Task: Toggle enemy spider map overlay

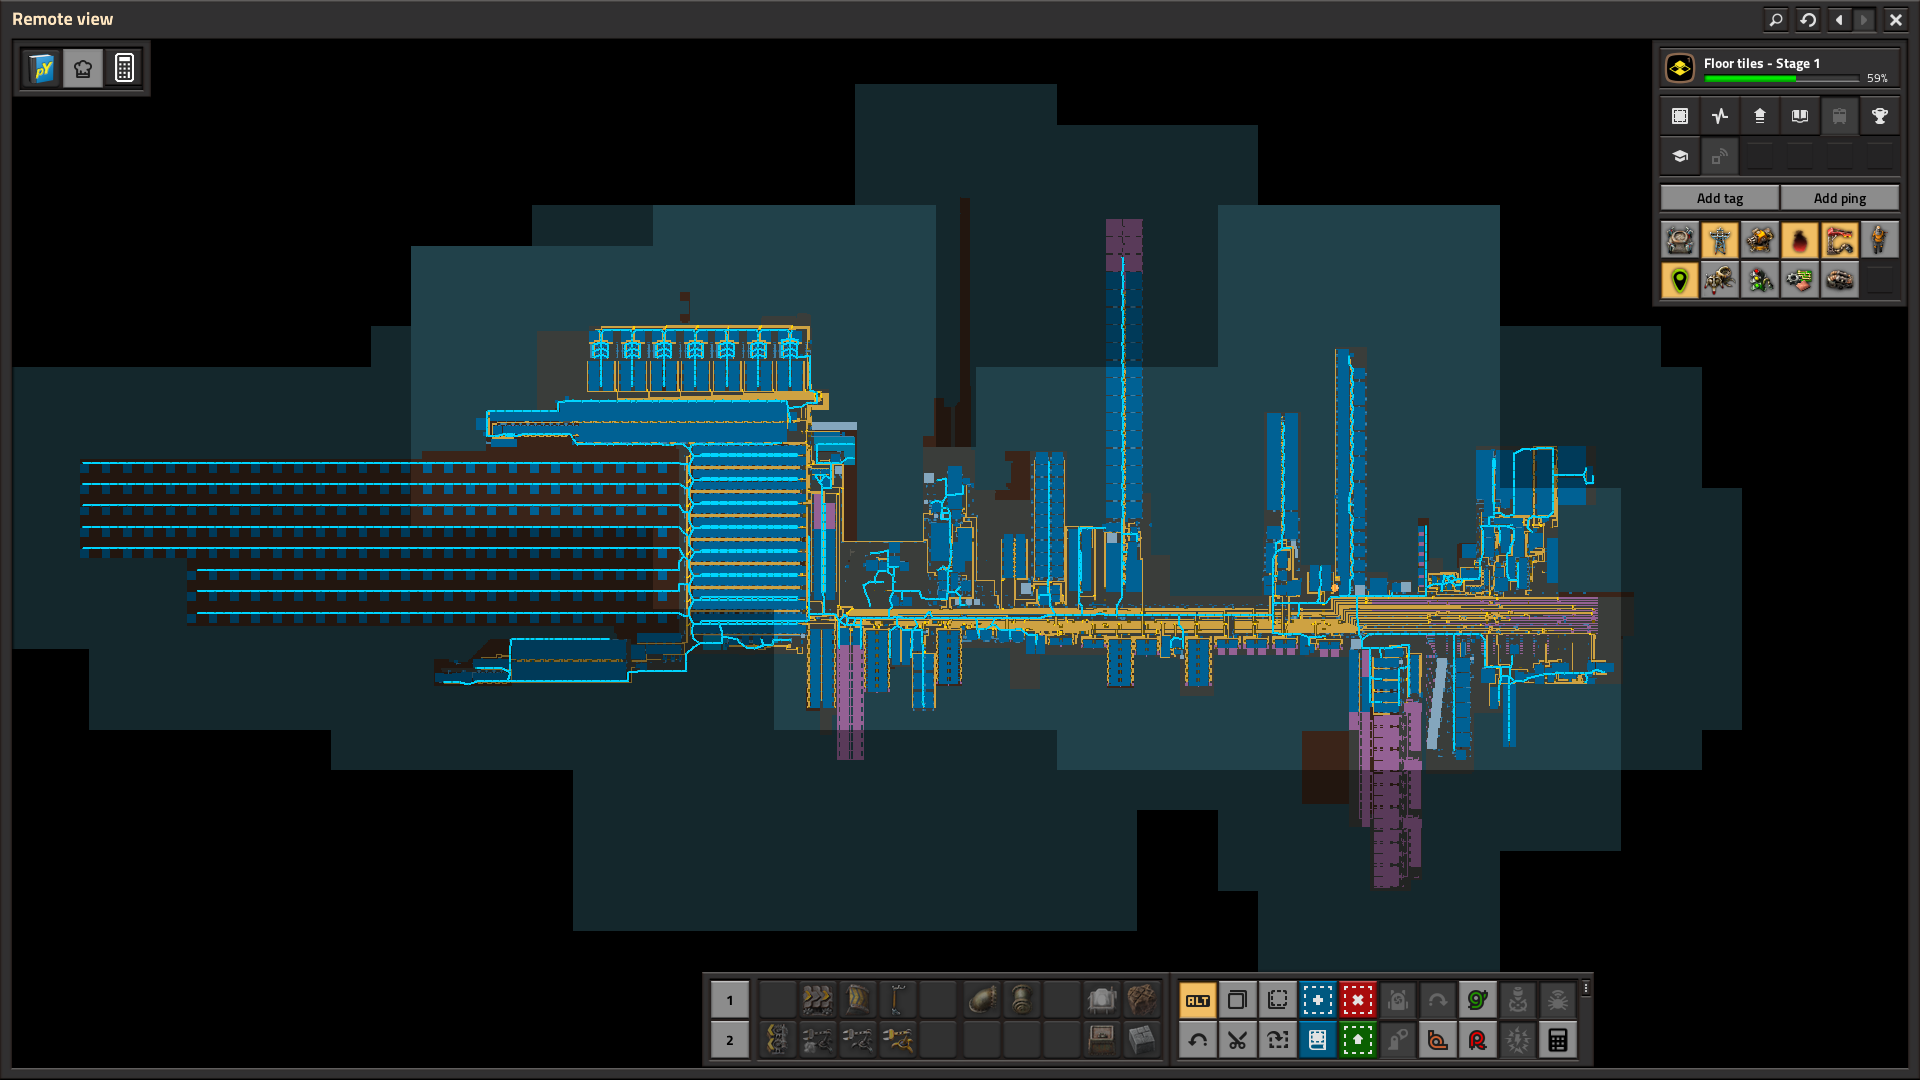Action: click(x=1720, y=280)
